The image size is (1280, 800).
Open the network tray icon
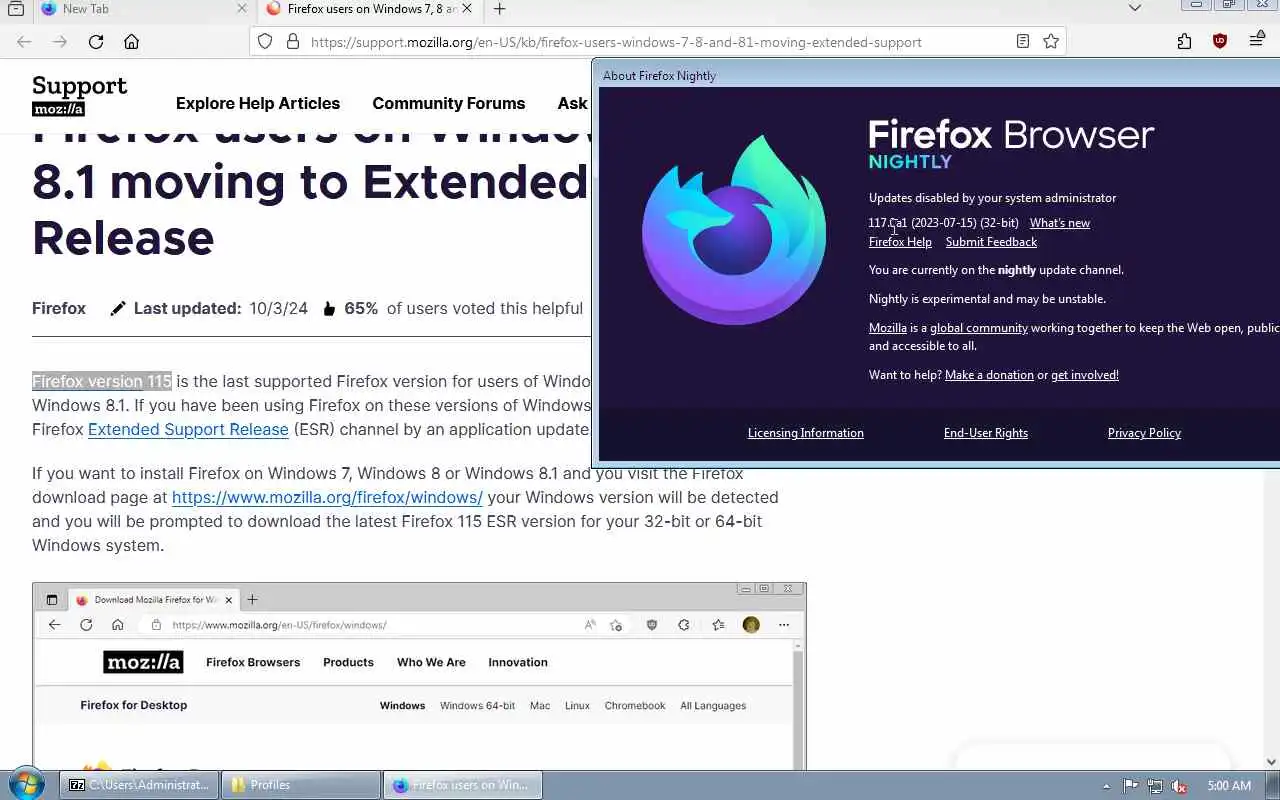[x=1155, y=786]
